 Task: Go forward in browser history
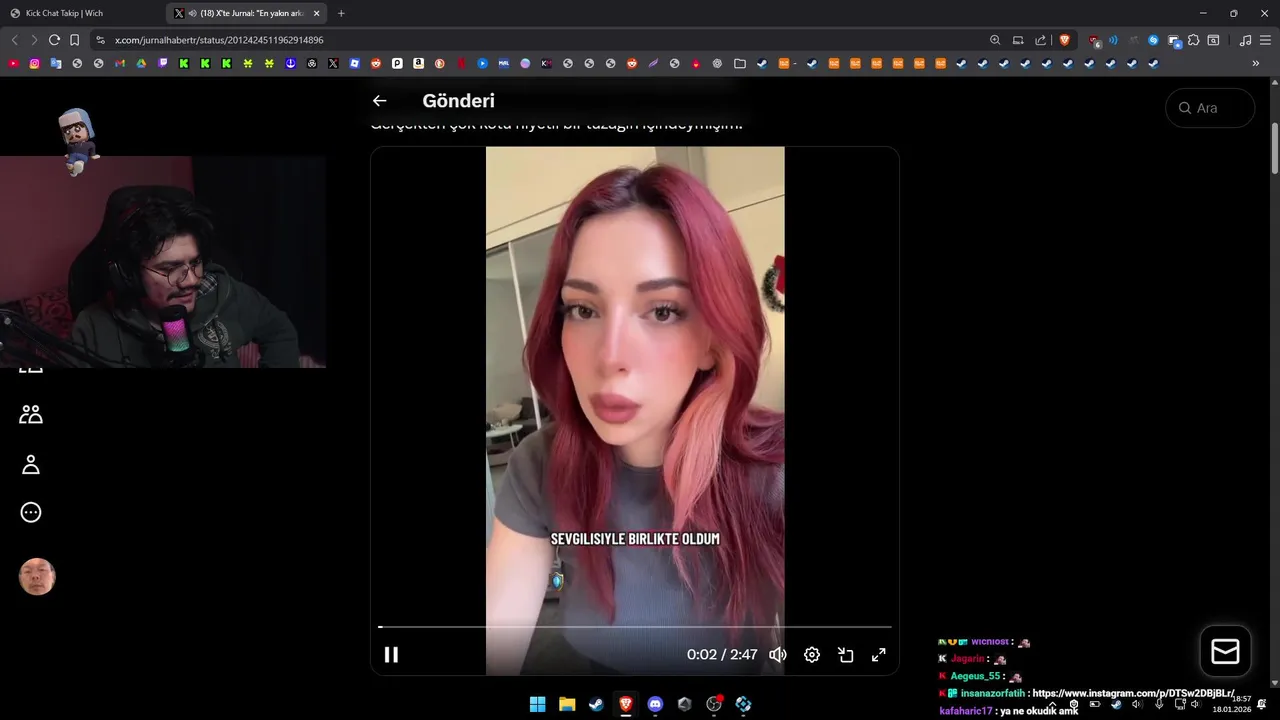pyautogui.click(x=34, y=40)
